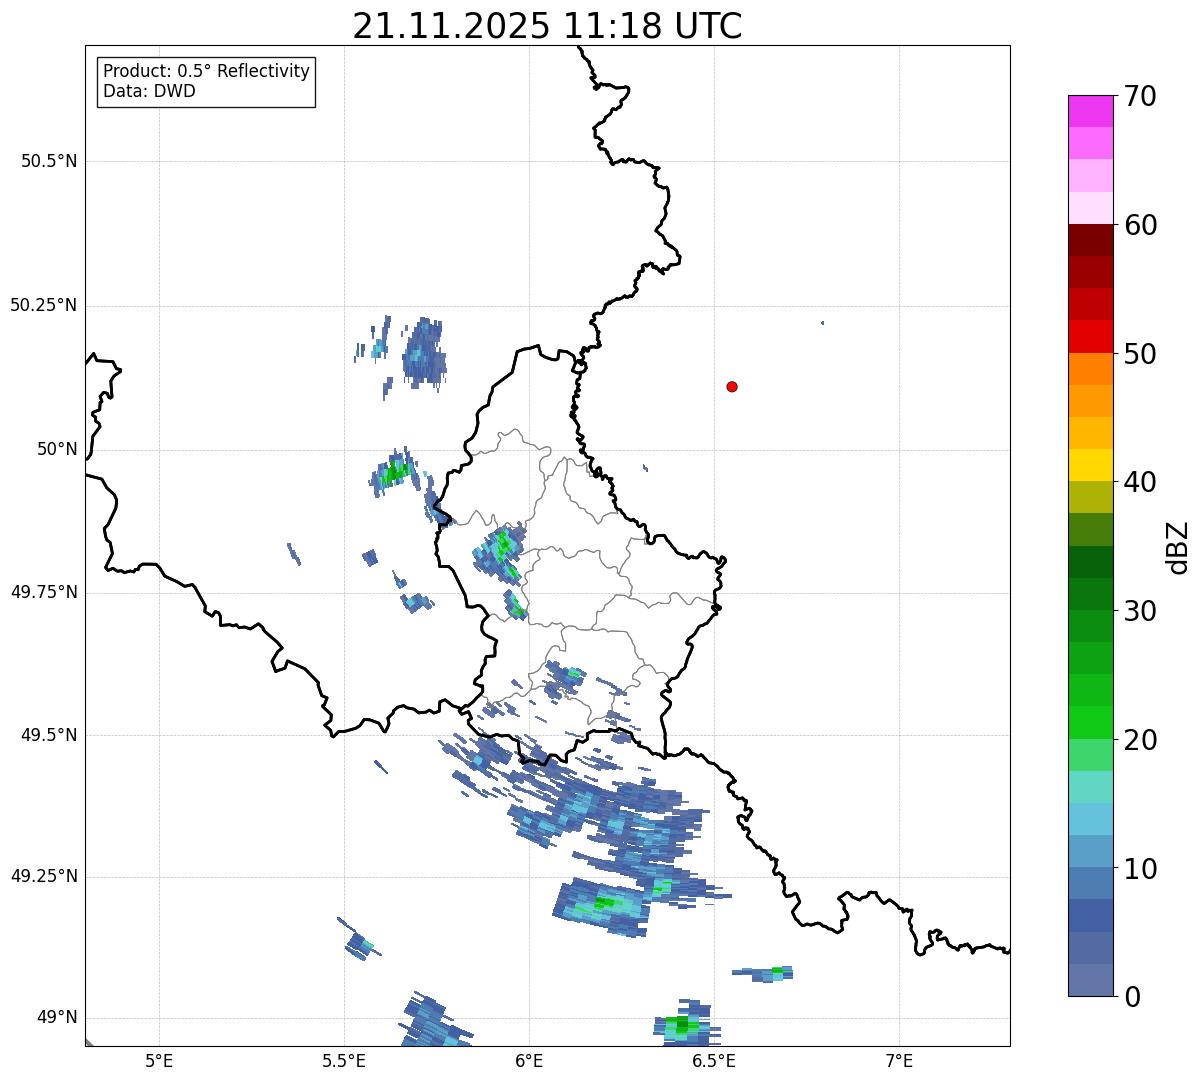The image size is (1202, 1081).
Task: Click the 50.5°N latitude label
Action: coord(49,161)
